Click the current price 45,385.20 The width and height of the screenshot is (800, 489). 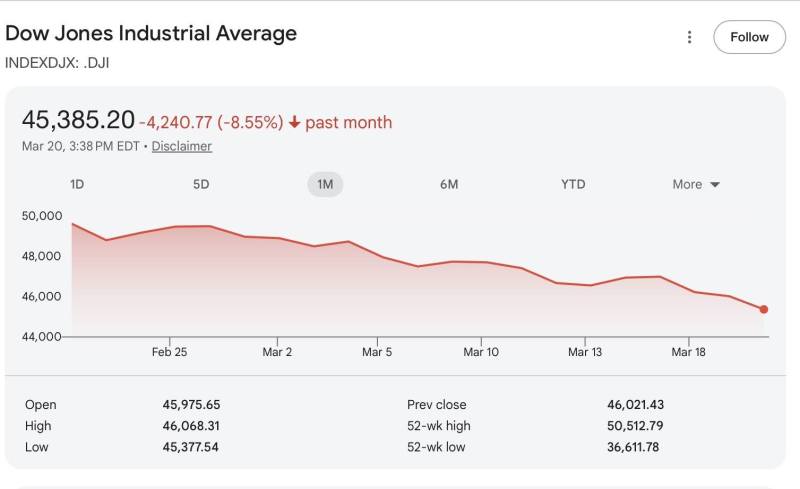point(78,120)
